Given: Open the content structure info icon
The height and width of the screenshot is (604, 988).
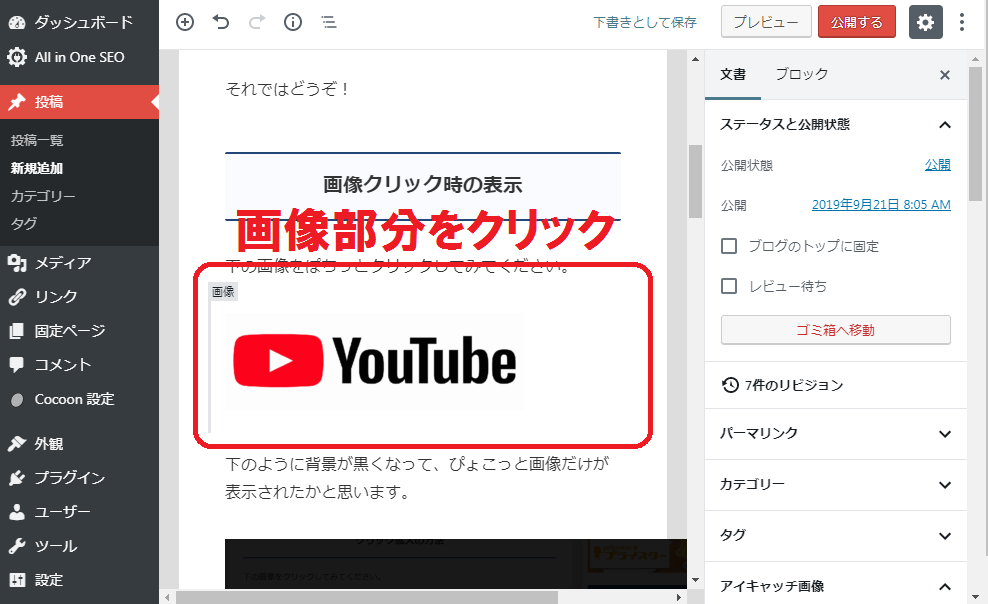Looking at the screenshot, I should [x=293, y=23].
